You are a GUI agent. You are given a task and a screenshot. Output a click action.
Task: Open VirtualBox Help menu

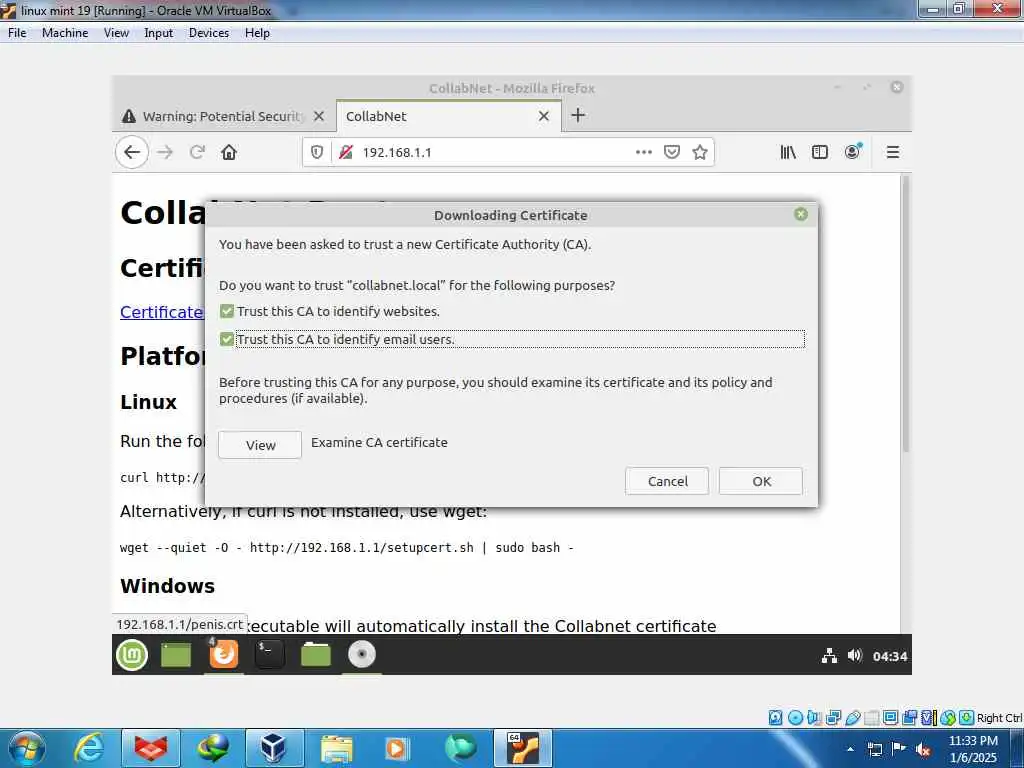pos(257,33)
